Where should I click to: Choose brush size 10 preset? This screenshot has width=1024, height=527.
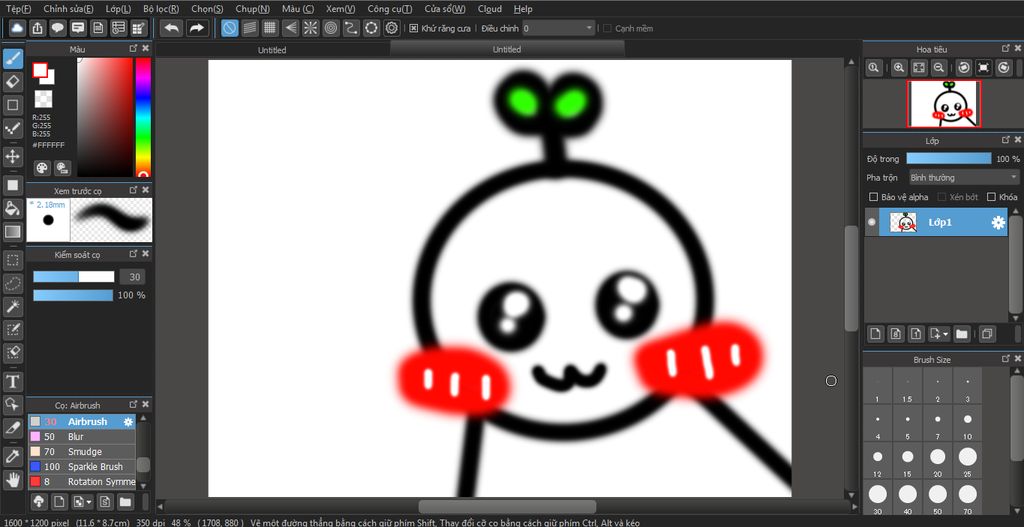tap(967, 425)
